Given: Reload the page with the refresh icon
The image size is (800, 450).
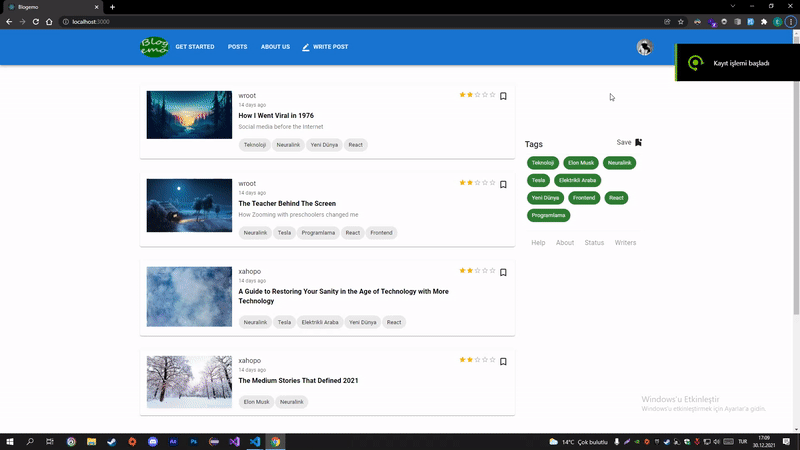Looking at the screenshot, I should pyautogui.click(x=36, y=21).
